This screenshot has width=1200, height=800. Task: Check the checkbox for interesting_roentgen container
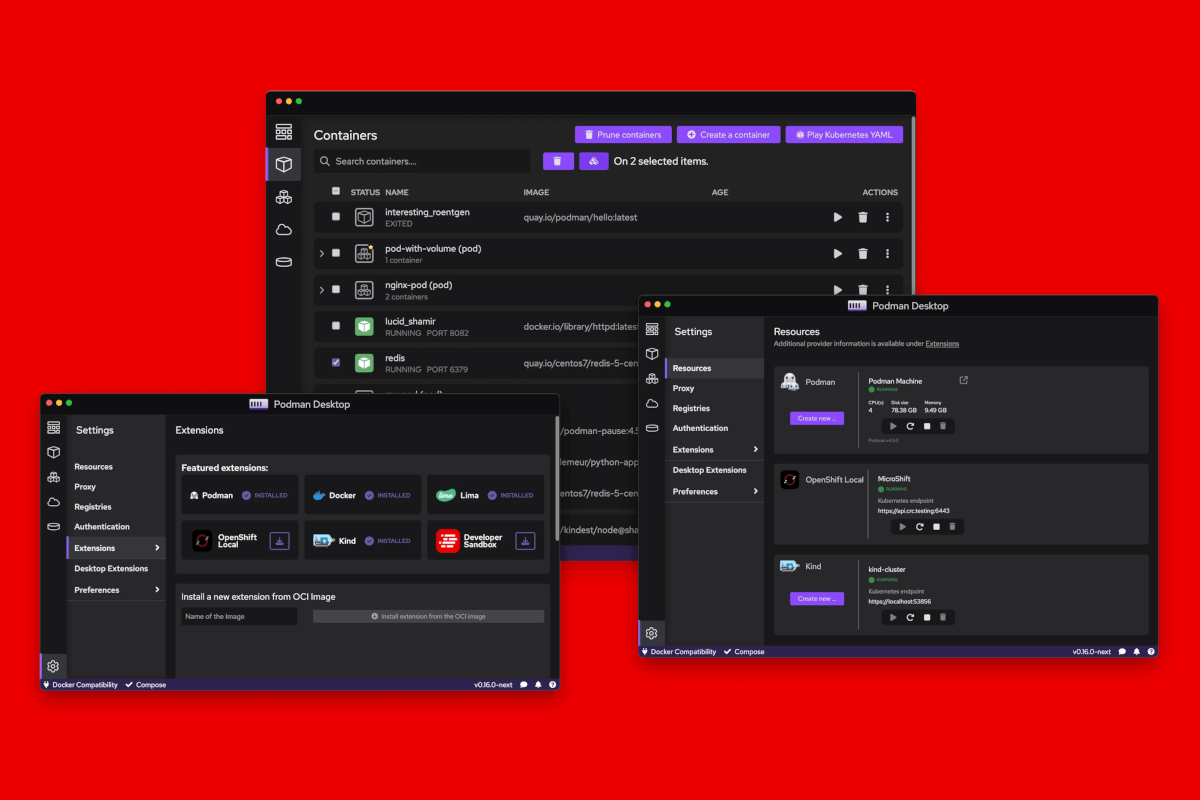(336, 217)
